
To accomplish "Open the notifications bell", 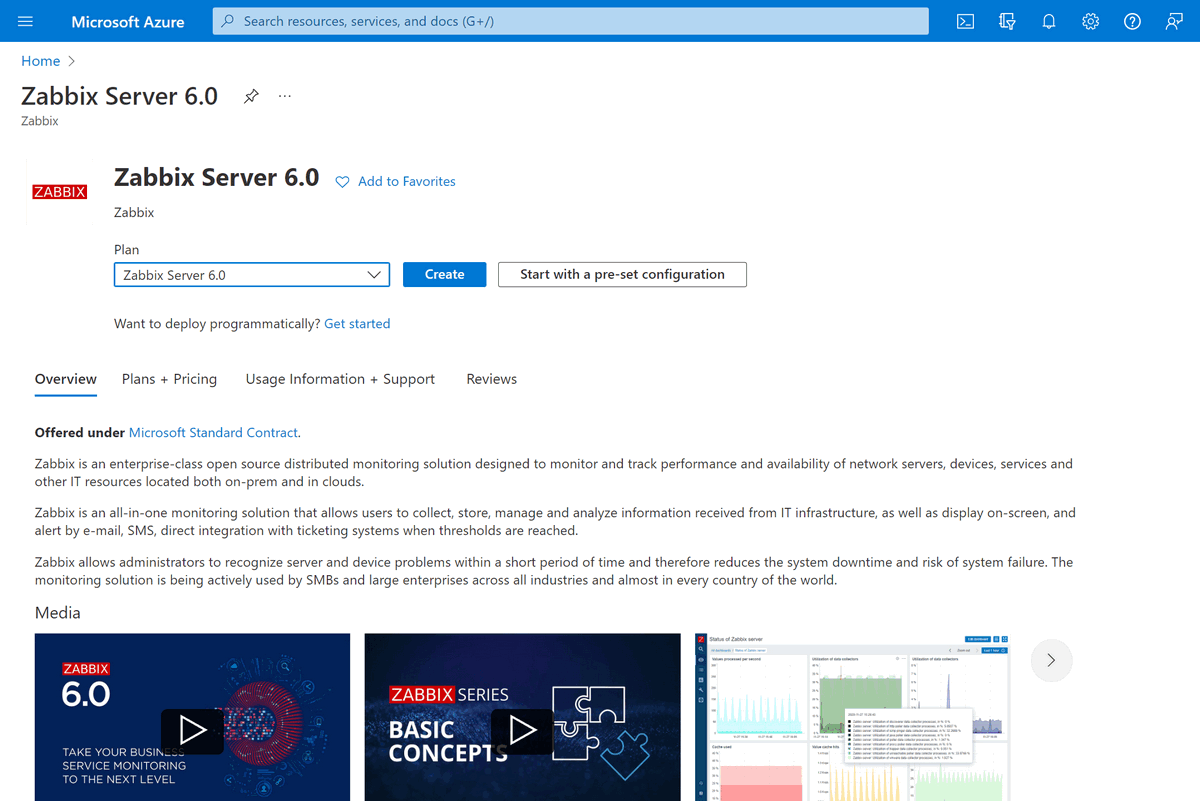I will click(x=1049, y=21).
